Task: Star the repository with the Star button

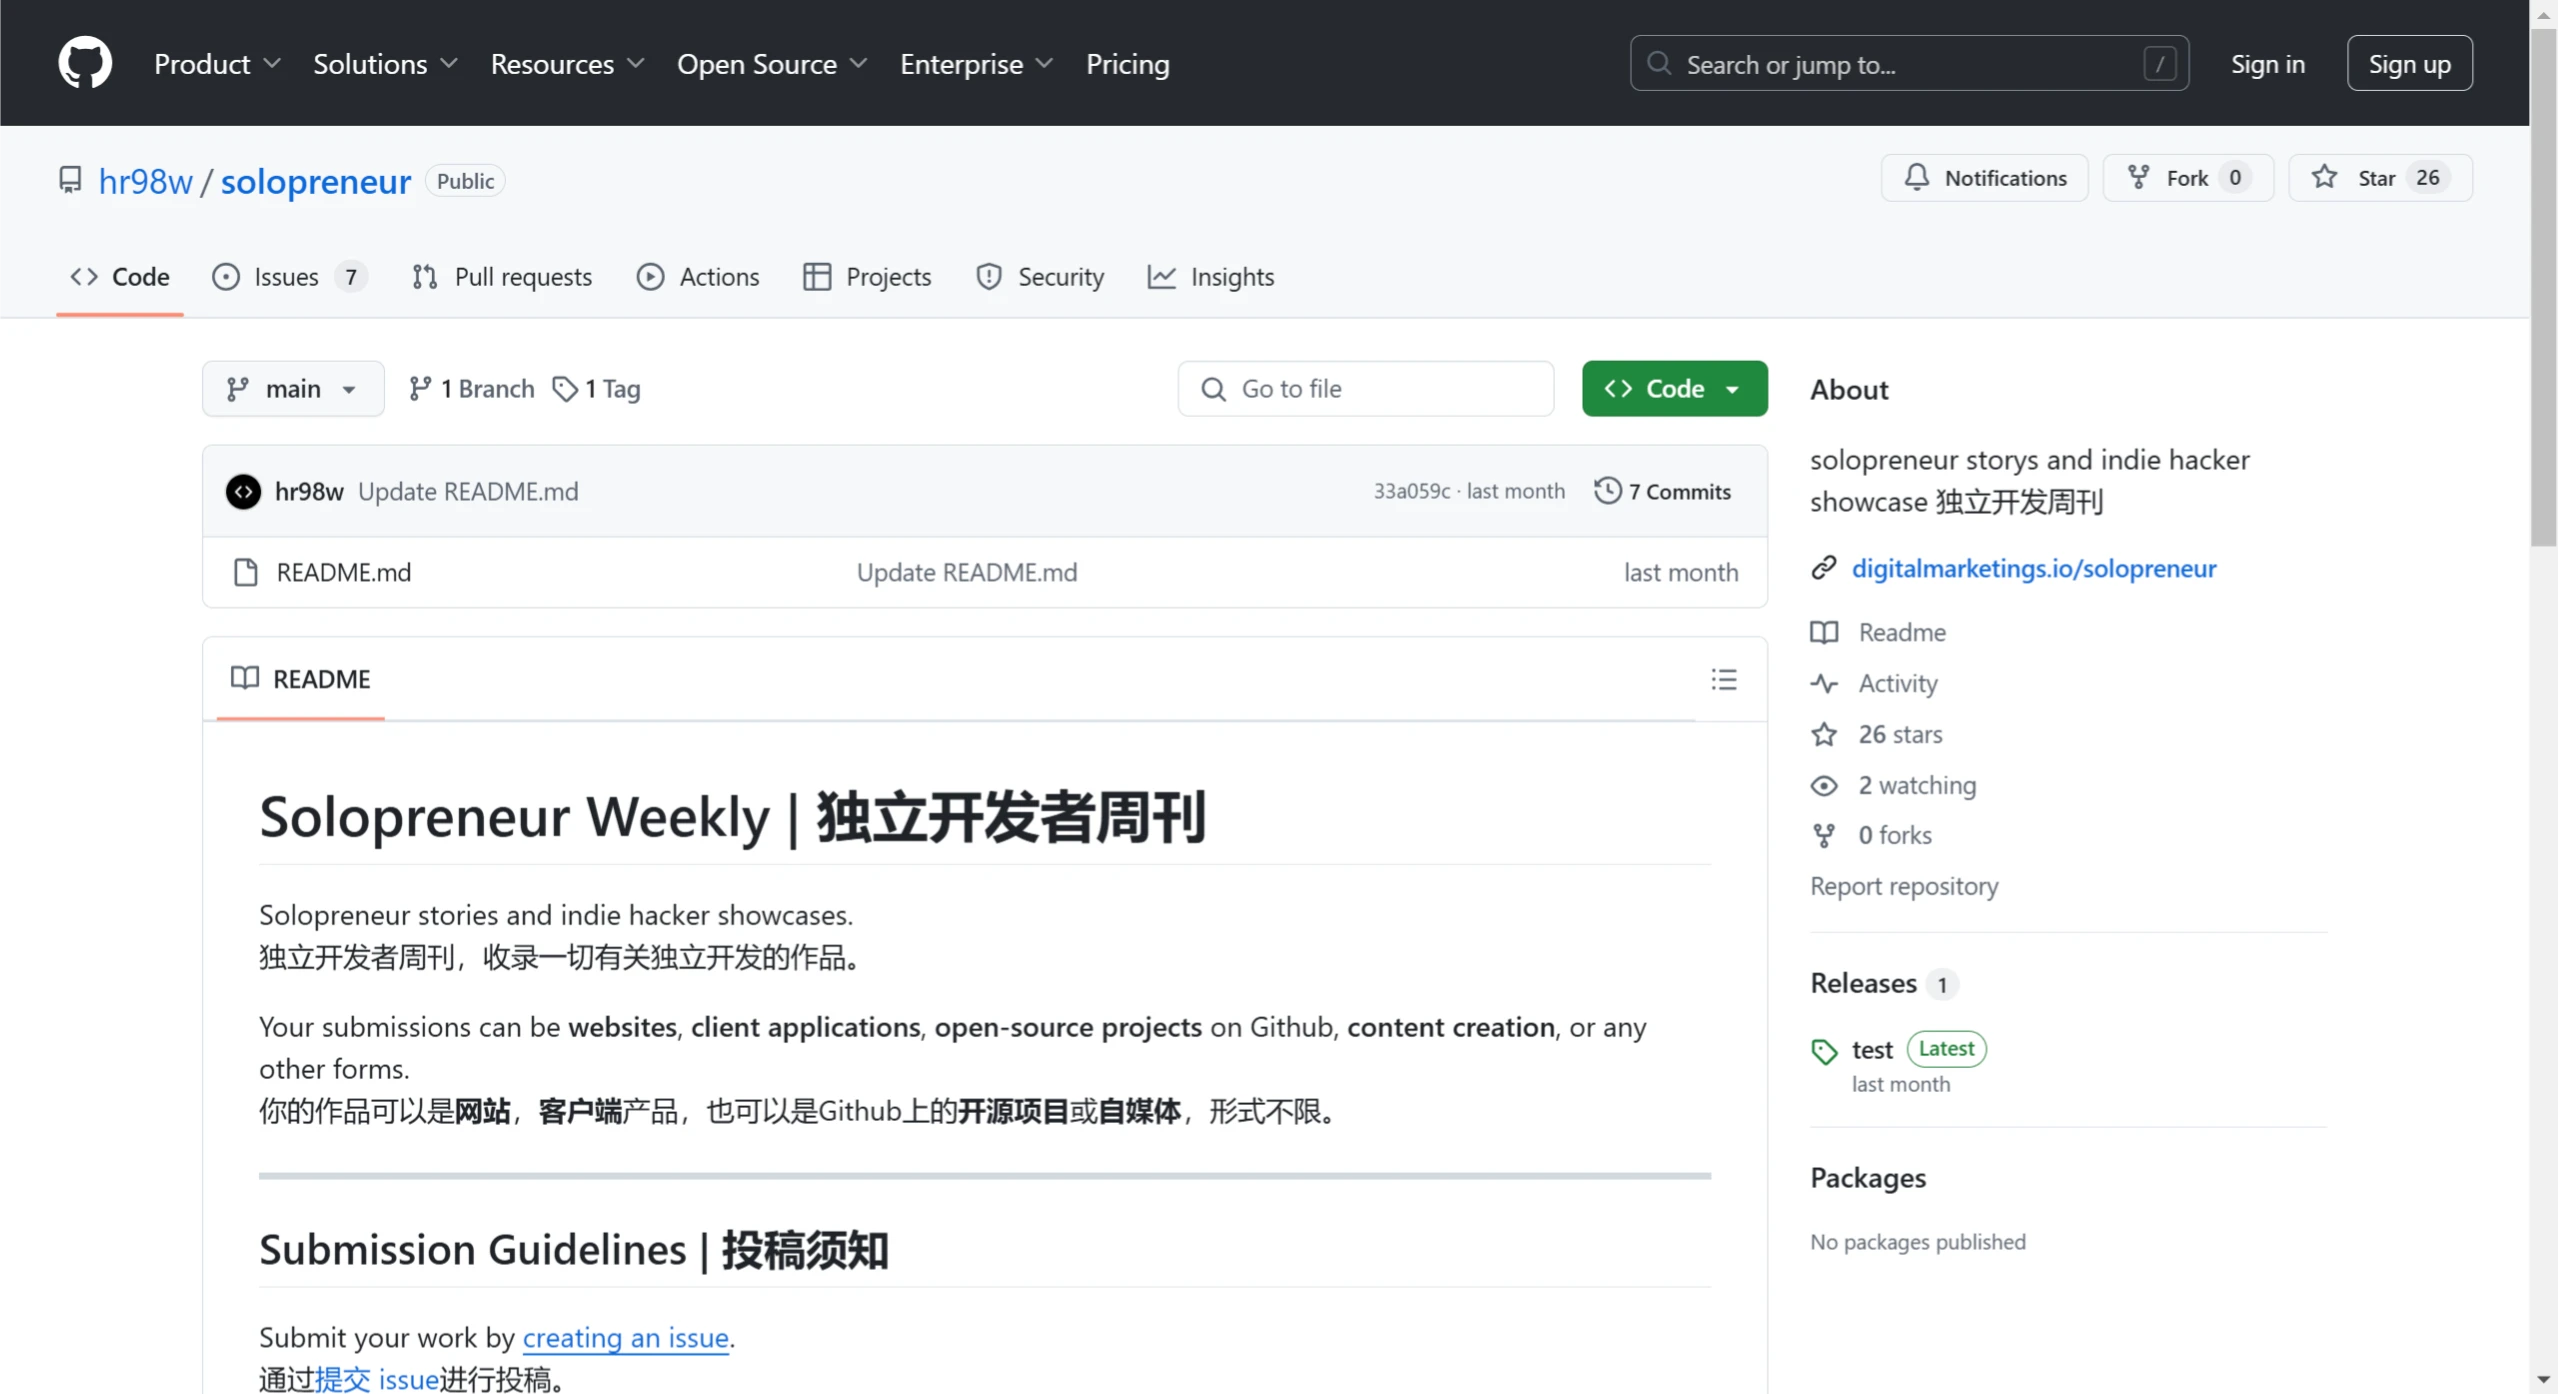Action: (x=2380, y=177)
